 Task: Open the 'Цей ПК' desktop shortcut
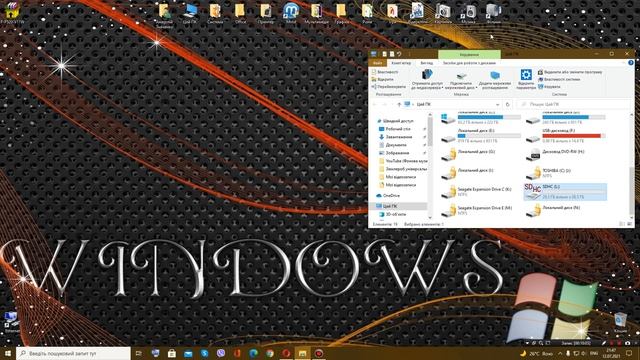tap(190, 13)
